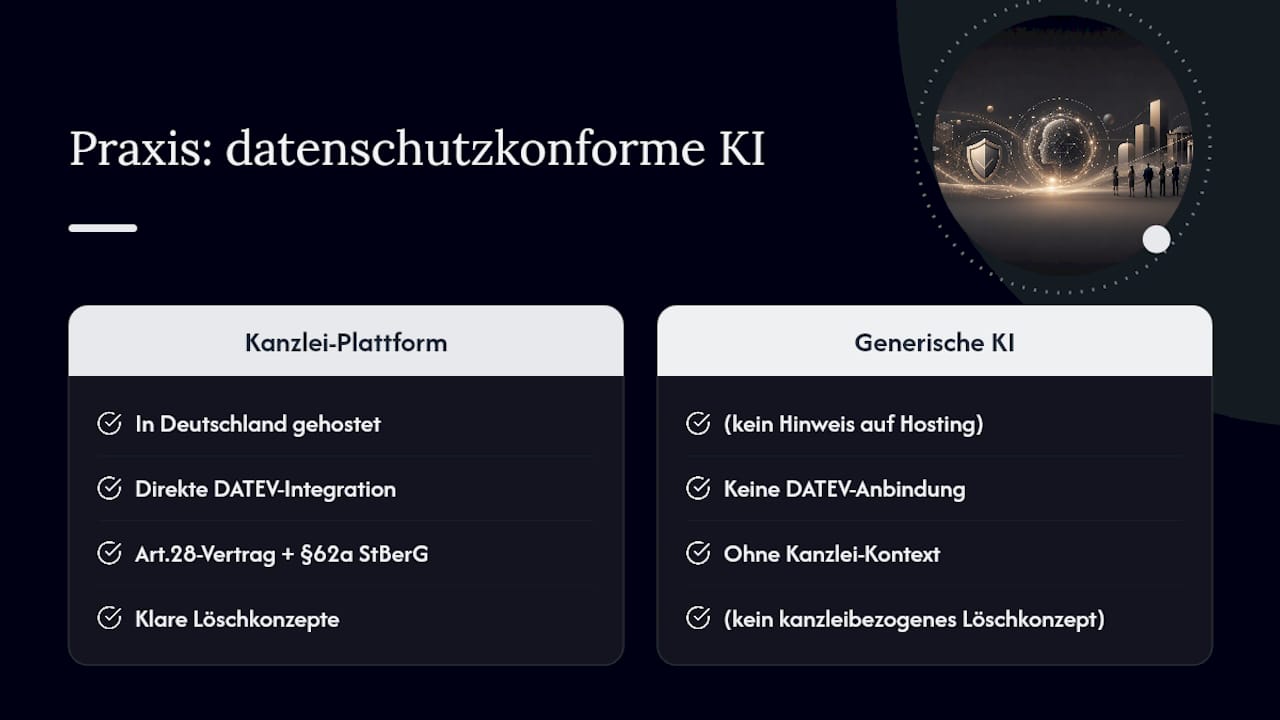Click the checkmark icon beside Direkte DATEV-Integration

click(x=109, y=489)
